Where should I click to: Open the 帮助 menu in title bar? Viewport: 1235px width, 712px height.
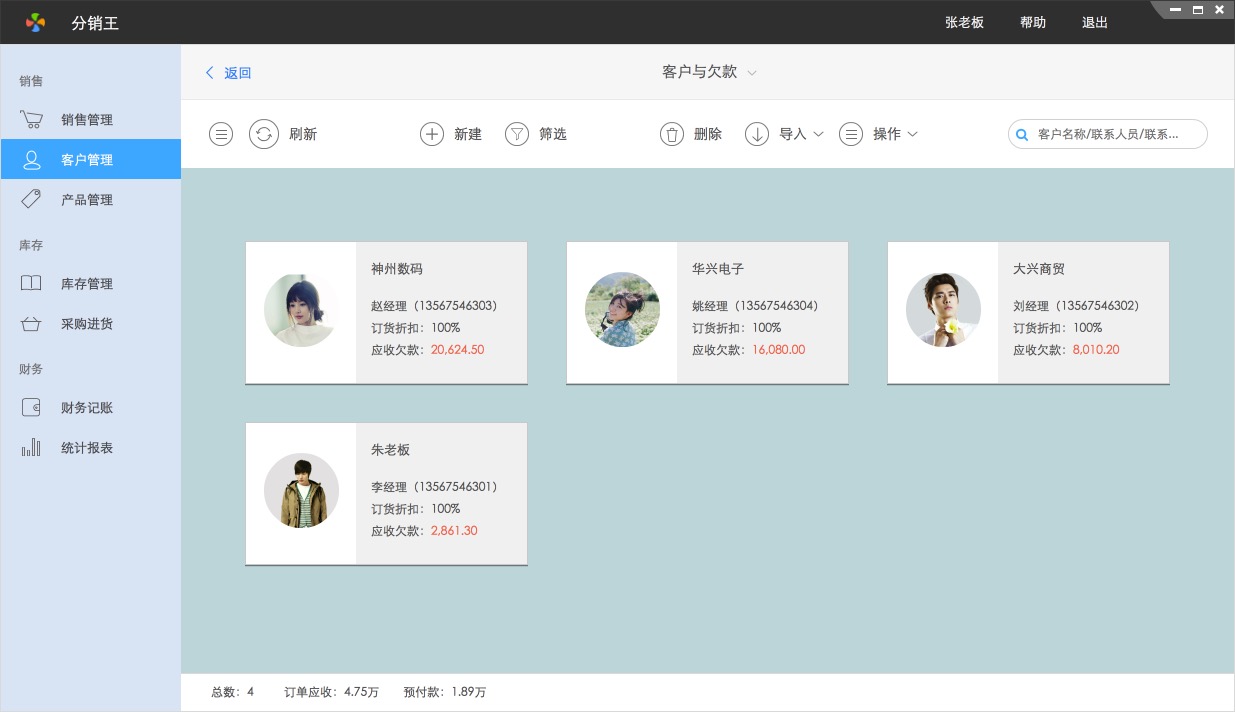[x=1033, y=22]
